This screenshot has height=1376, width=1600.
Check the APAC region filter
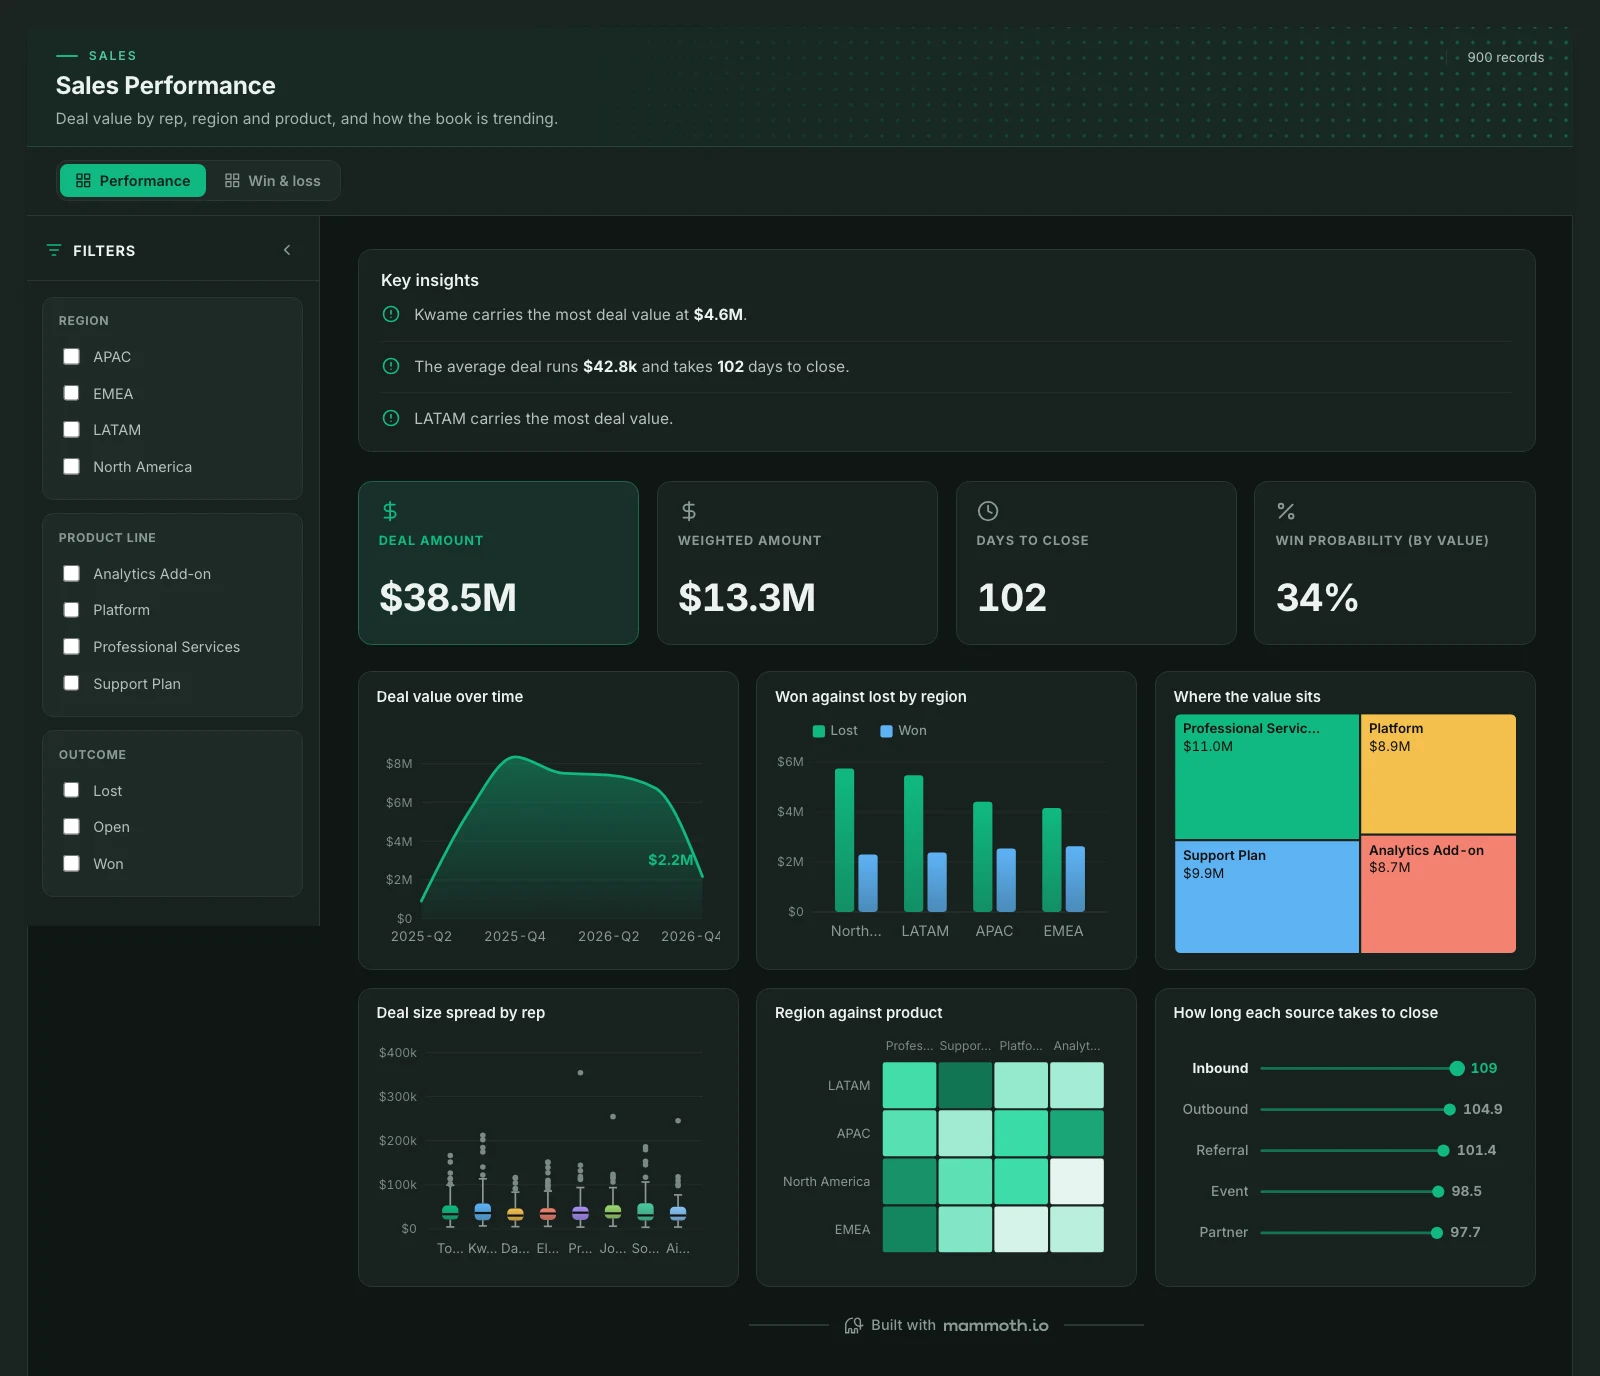click(x=71, y=357)
